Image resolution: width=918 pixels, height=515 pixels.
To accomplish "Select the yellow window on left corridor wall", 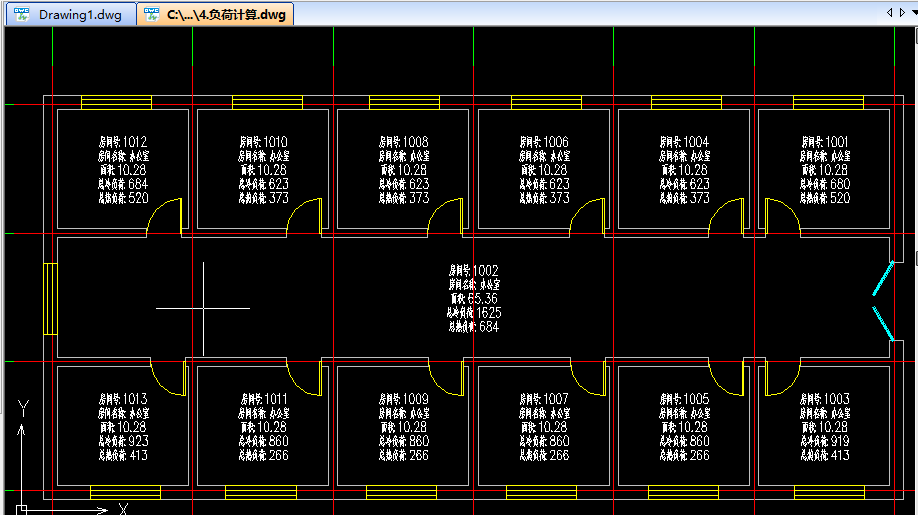I will pos(50,299).
